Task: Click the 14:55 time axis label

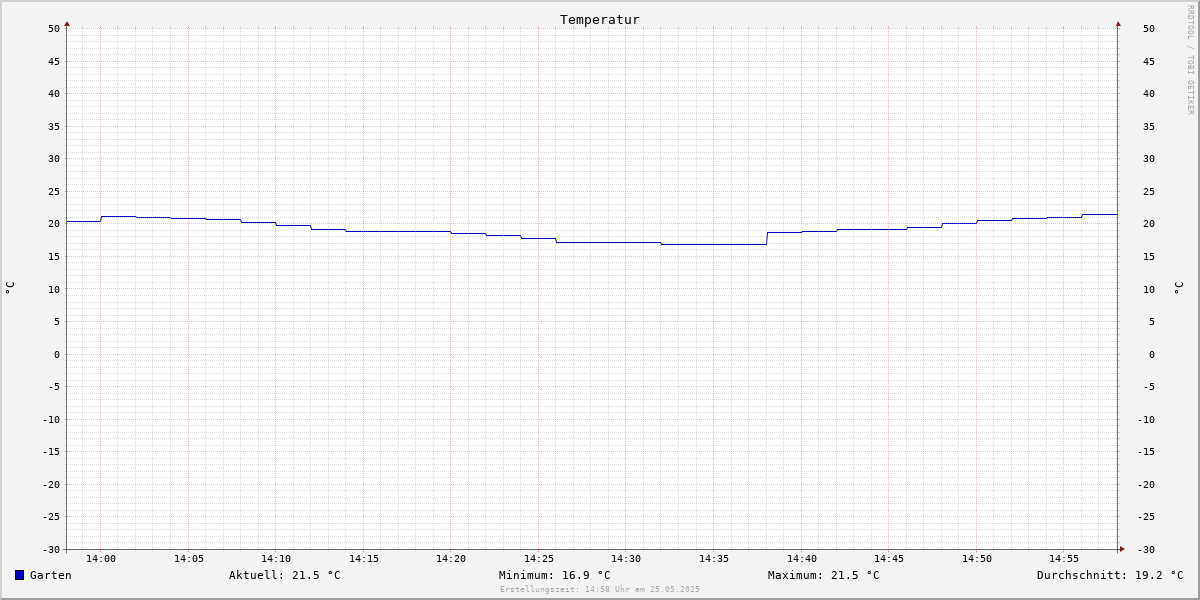Action: (1064, 559)
